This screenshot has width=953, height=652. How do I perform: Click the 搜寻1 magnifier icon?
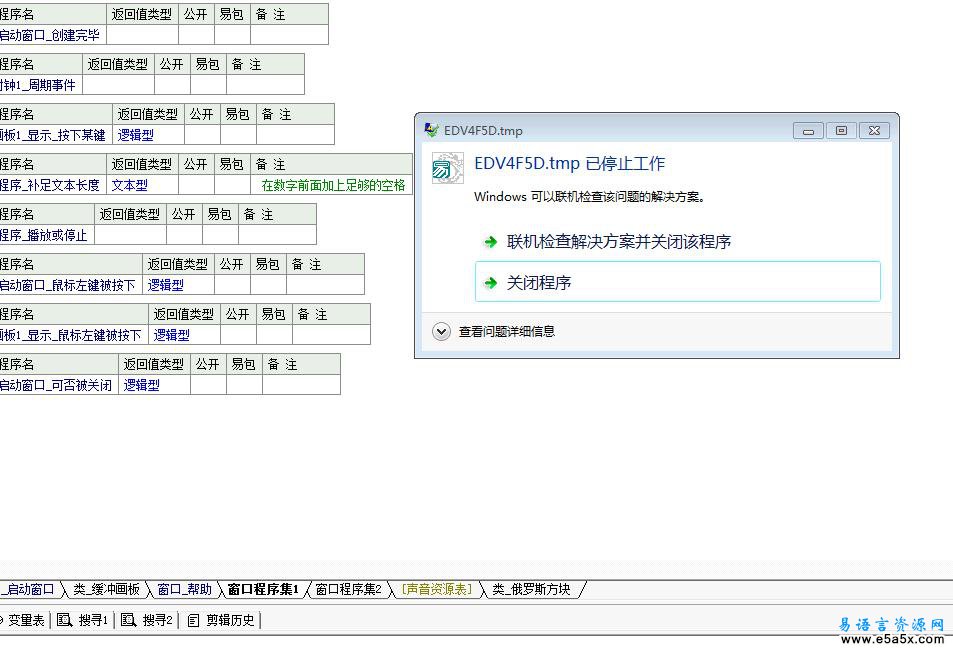64,620
